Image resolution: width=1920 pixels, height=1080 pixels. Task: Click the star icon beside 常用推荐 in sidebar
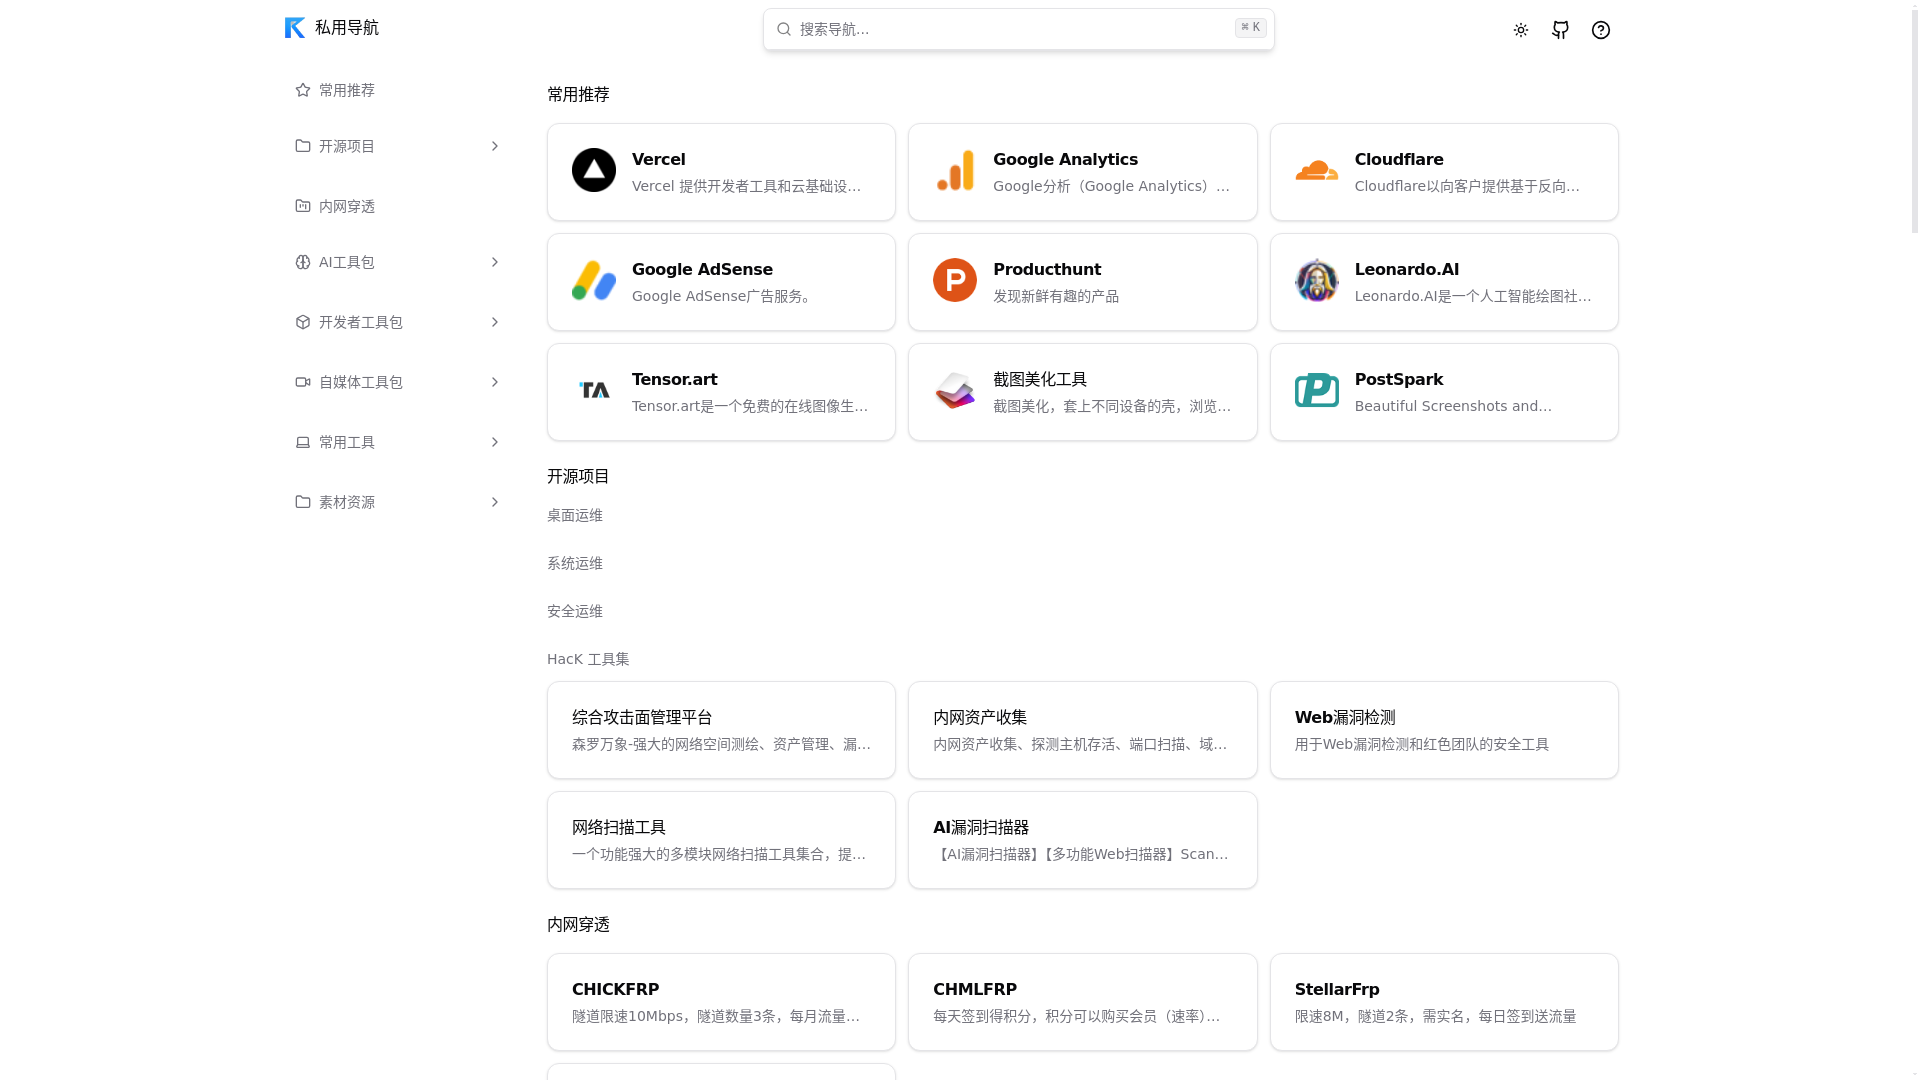click(303, 90)
